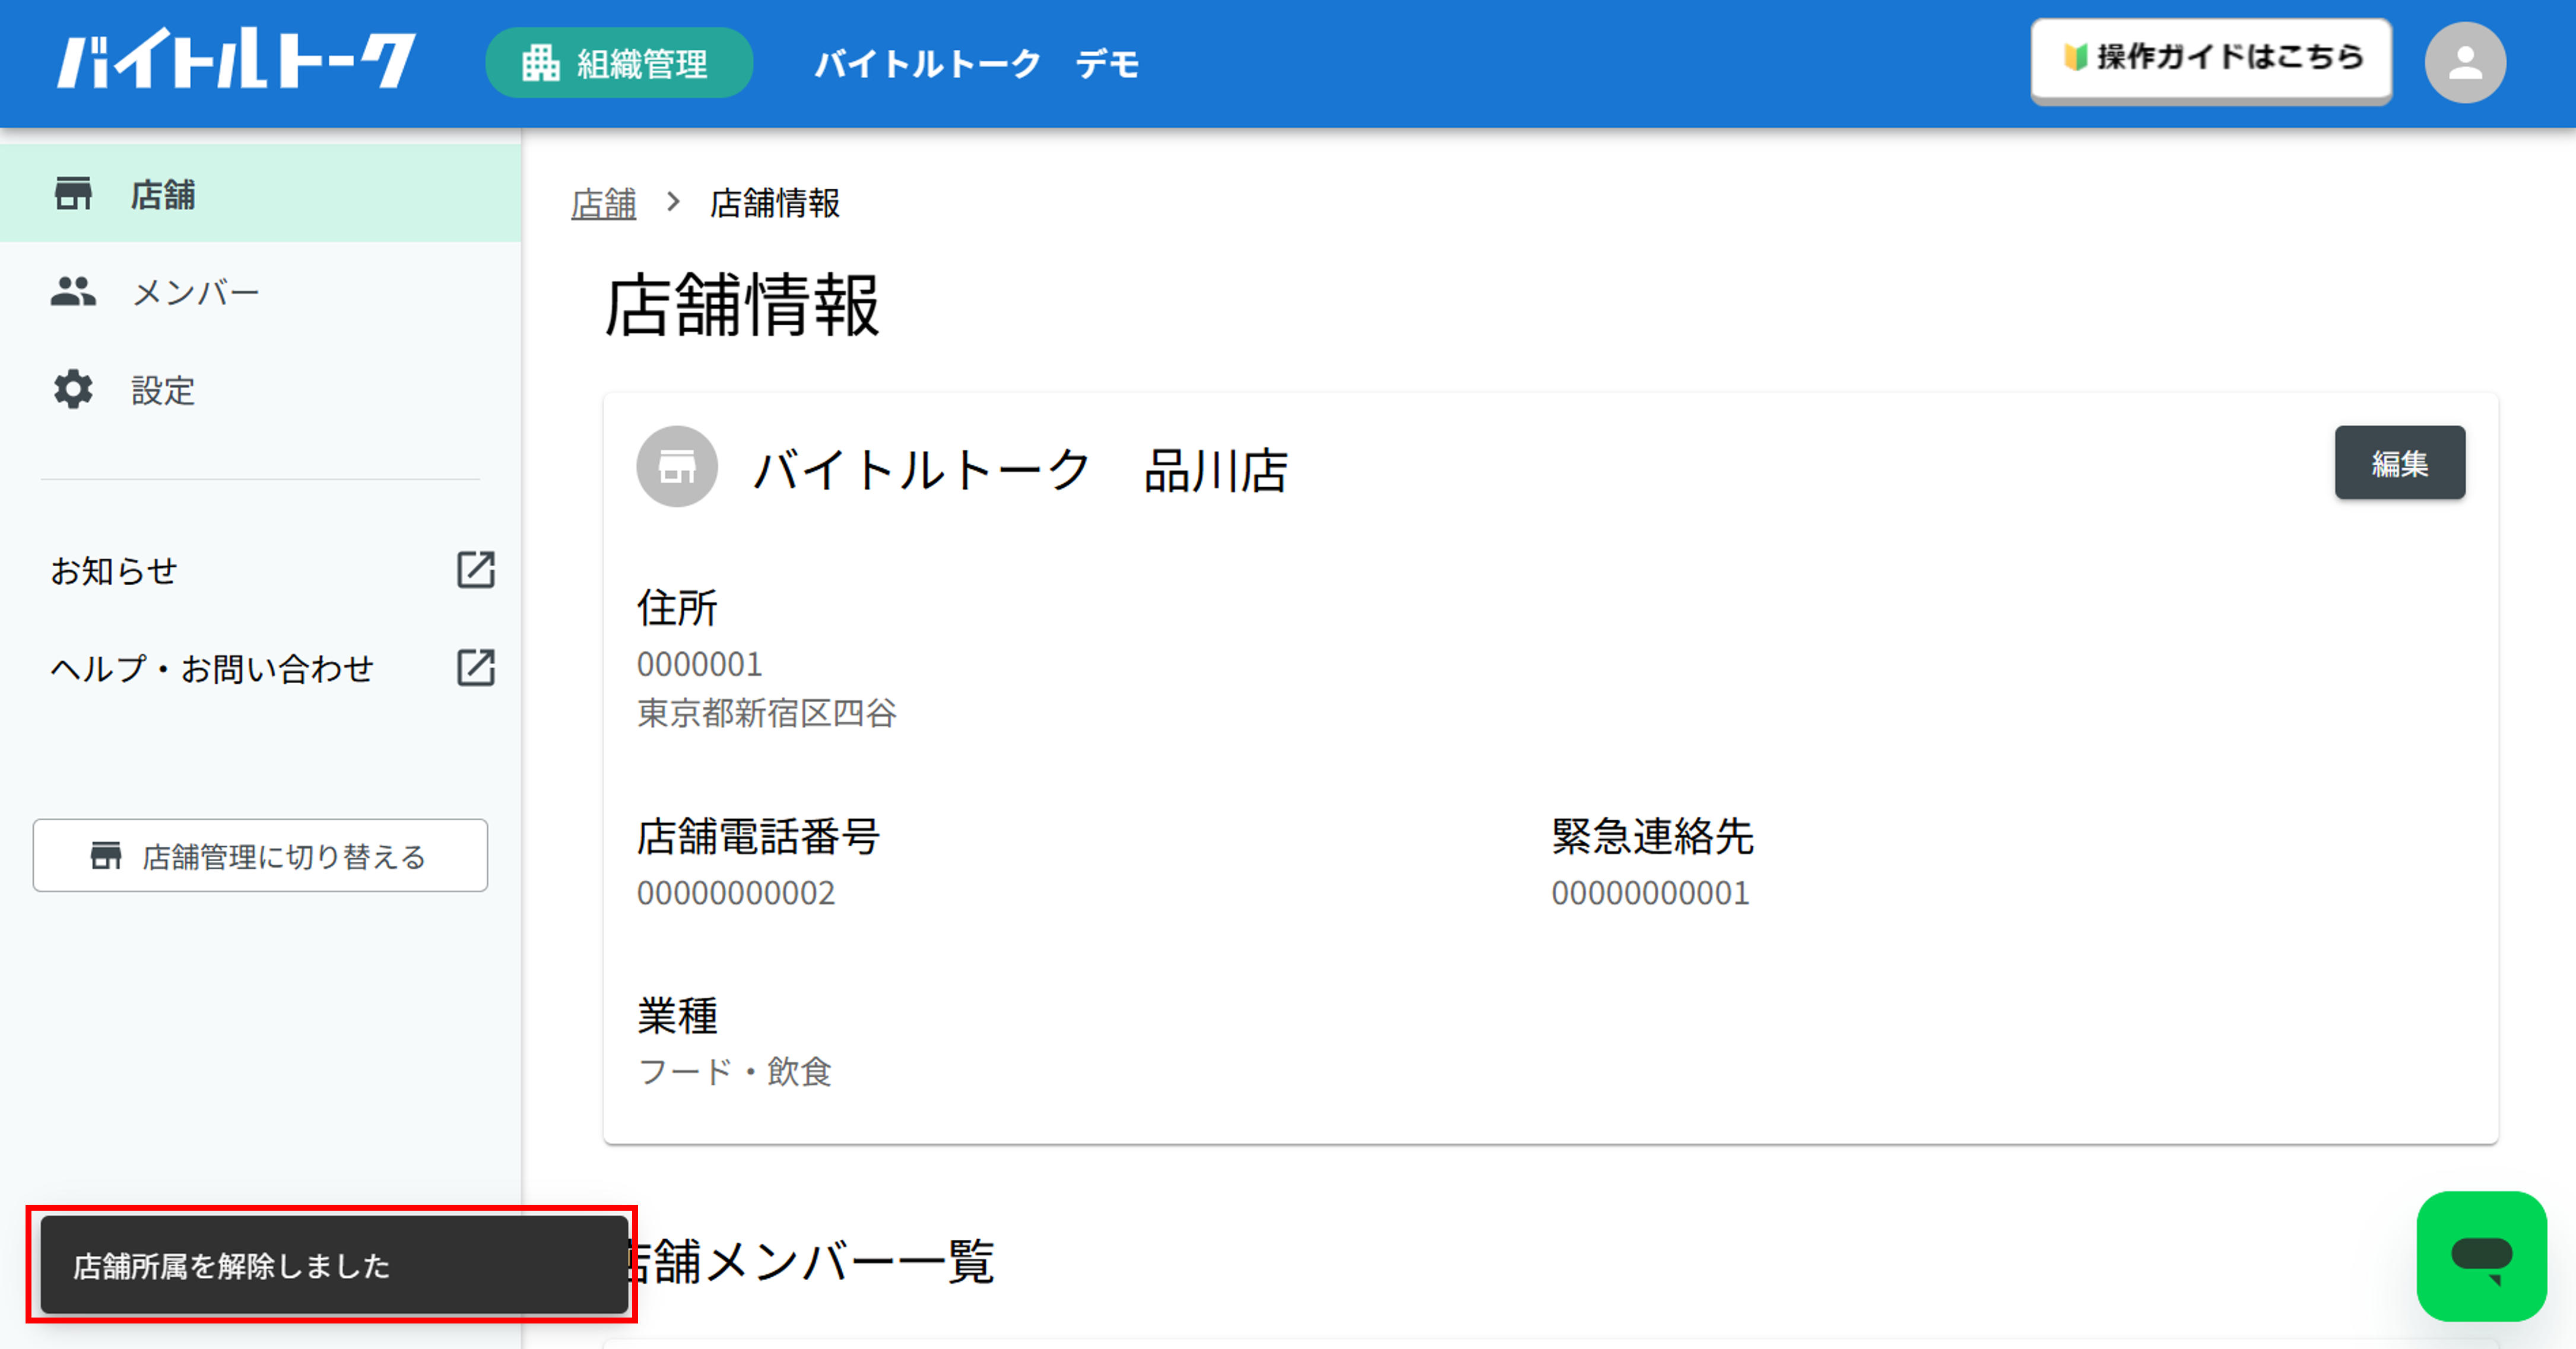The height and width of the screenshot is (1349, 2576).
Task: Open ヘルプ・お問い合わせ link
Action: (x=212, y=669)
